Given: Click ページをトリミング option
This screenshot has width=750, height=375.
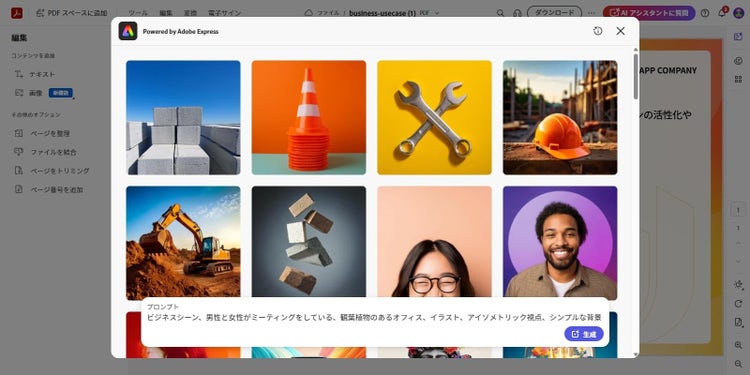Looking at the screenshot, I should 52,171.
